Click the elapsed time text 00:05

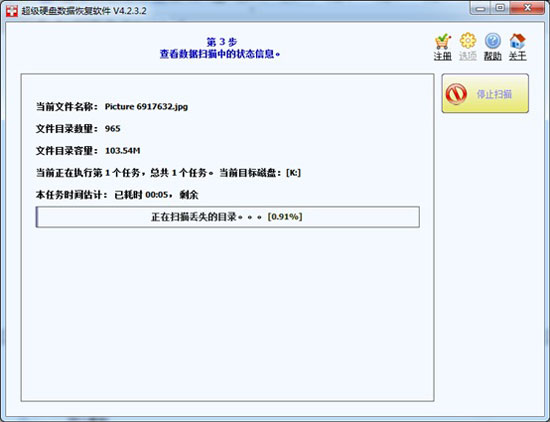click(156, 195)
